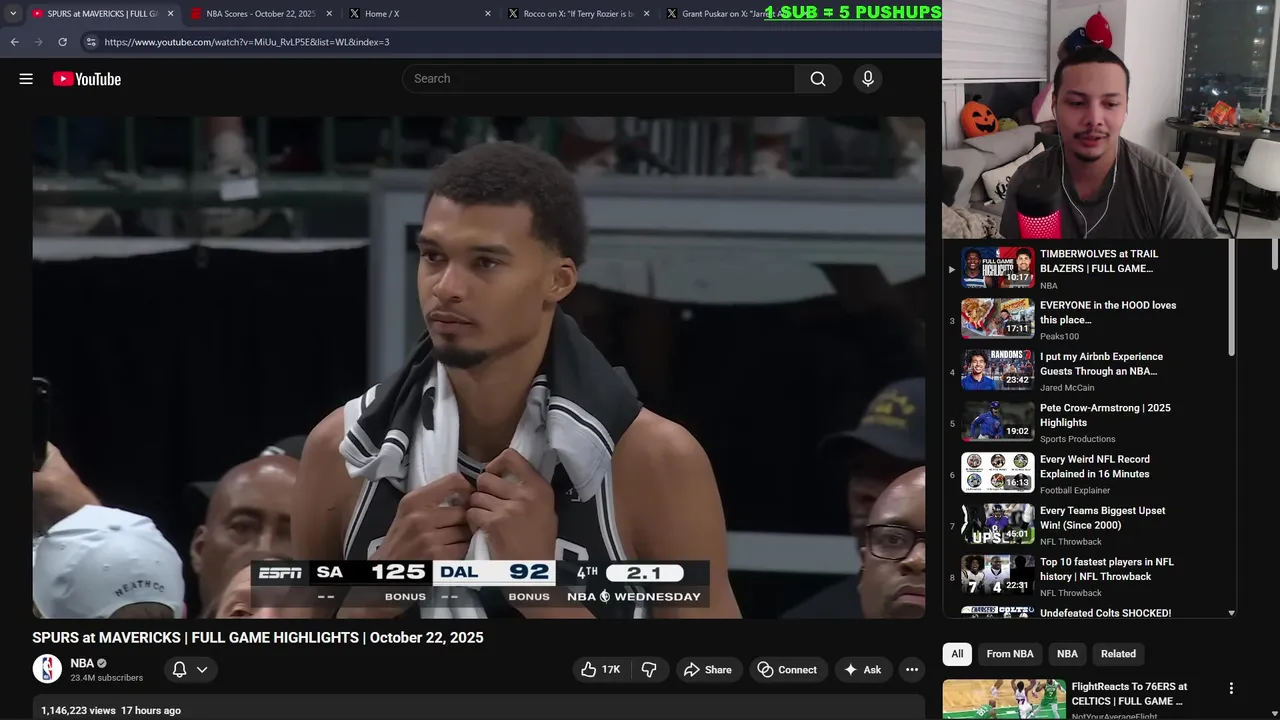The width and height of the screenshot is (1280, 720).
Task: Select the All filter chip
Action: 957,654
